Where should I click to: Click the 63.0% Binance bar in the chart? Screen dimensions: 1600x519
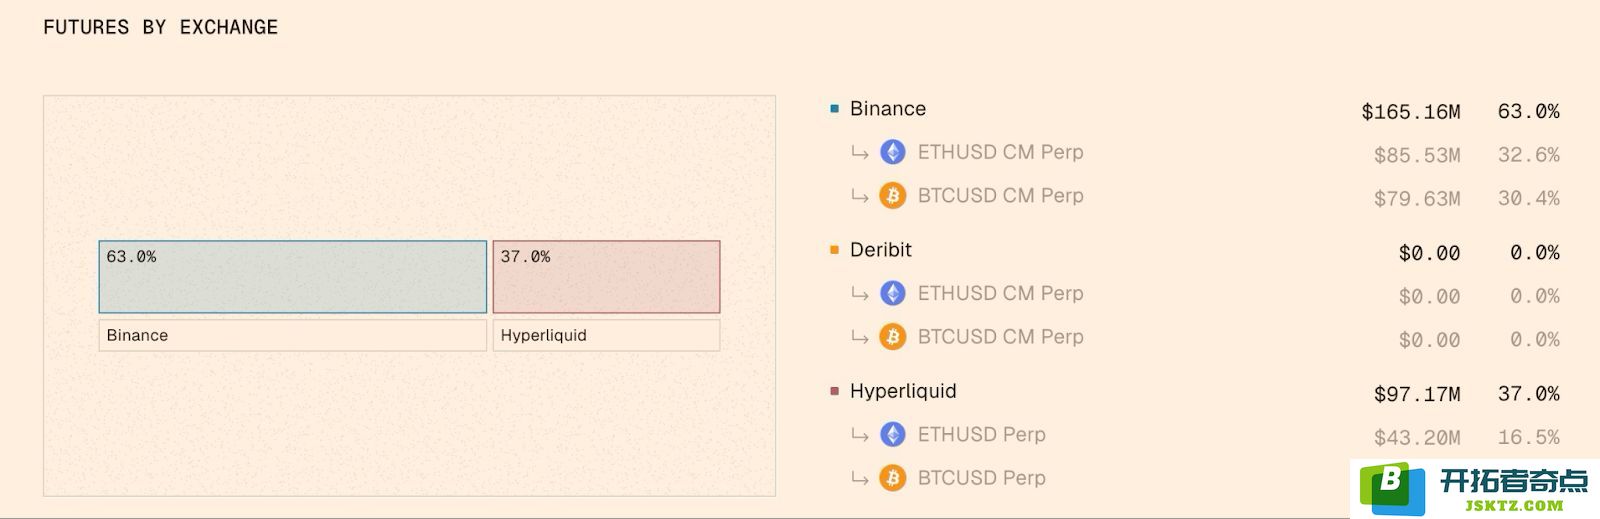pos(293,277)
